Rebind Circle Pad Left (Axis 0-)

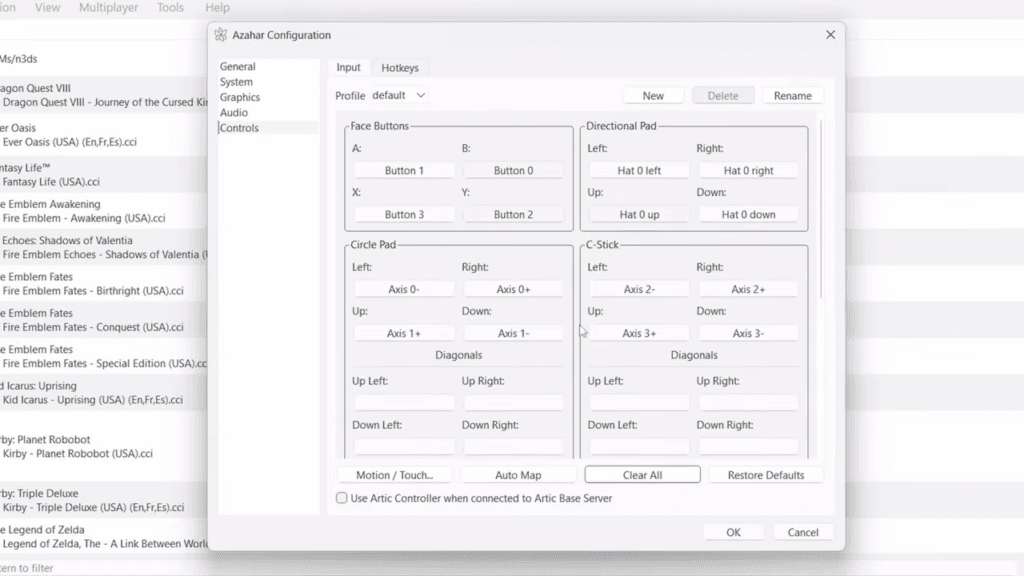404,289
